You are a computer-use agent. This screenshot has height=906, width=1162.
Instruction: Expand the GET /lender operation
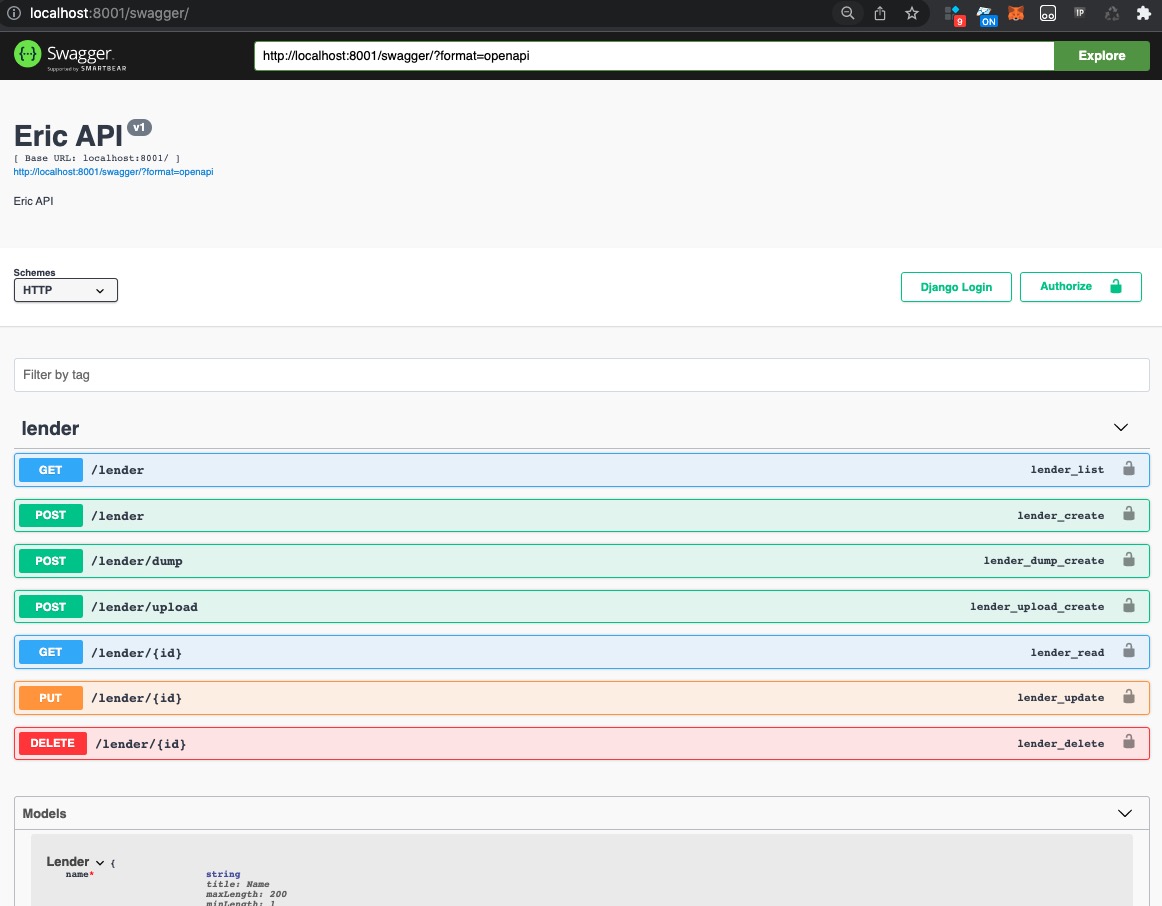582,470
